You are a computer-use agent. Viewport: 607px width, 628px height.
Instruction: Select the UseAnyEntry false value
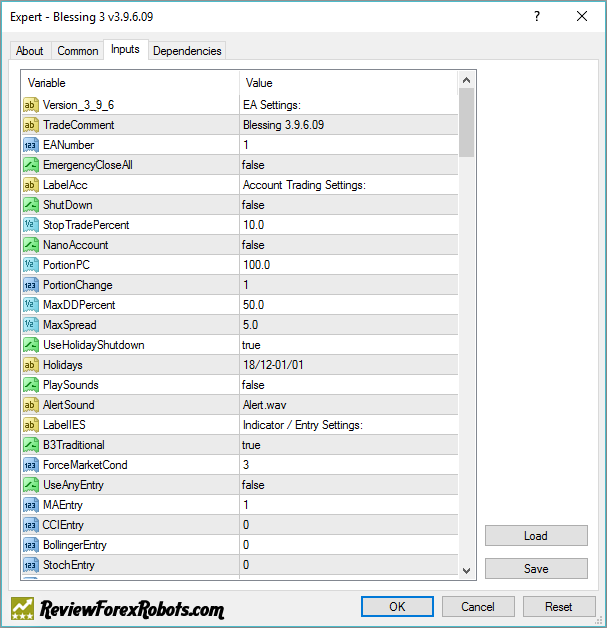point(253,485)
